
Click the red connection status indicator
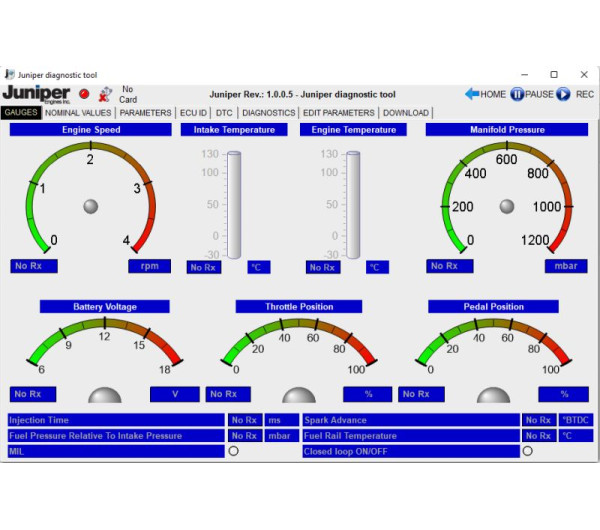(x=84, y=94)
